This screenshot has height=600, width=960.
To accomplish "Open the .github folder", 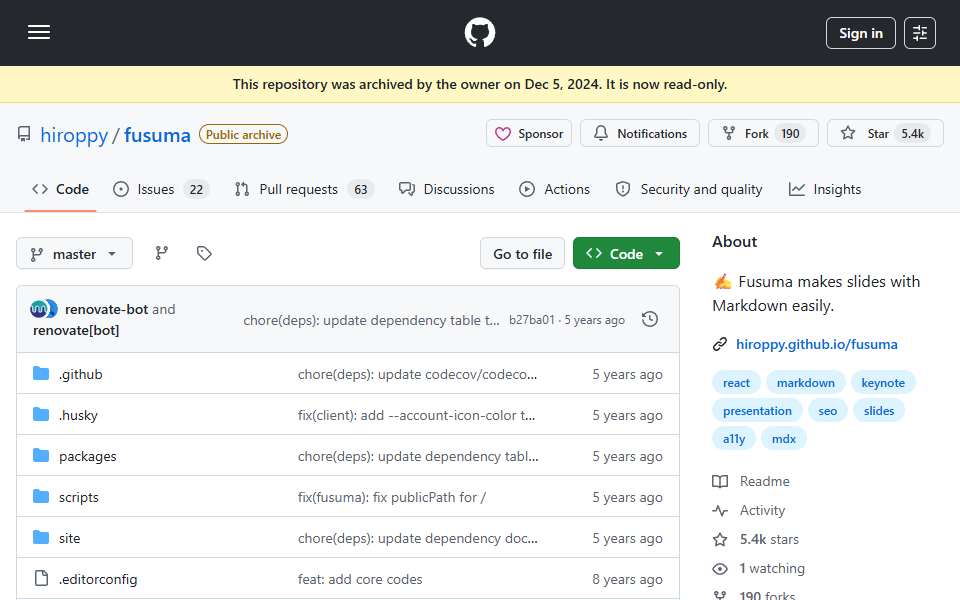I will [x=81, y=374].
